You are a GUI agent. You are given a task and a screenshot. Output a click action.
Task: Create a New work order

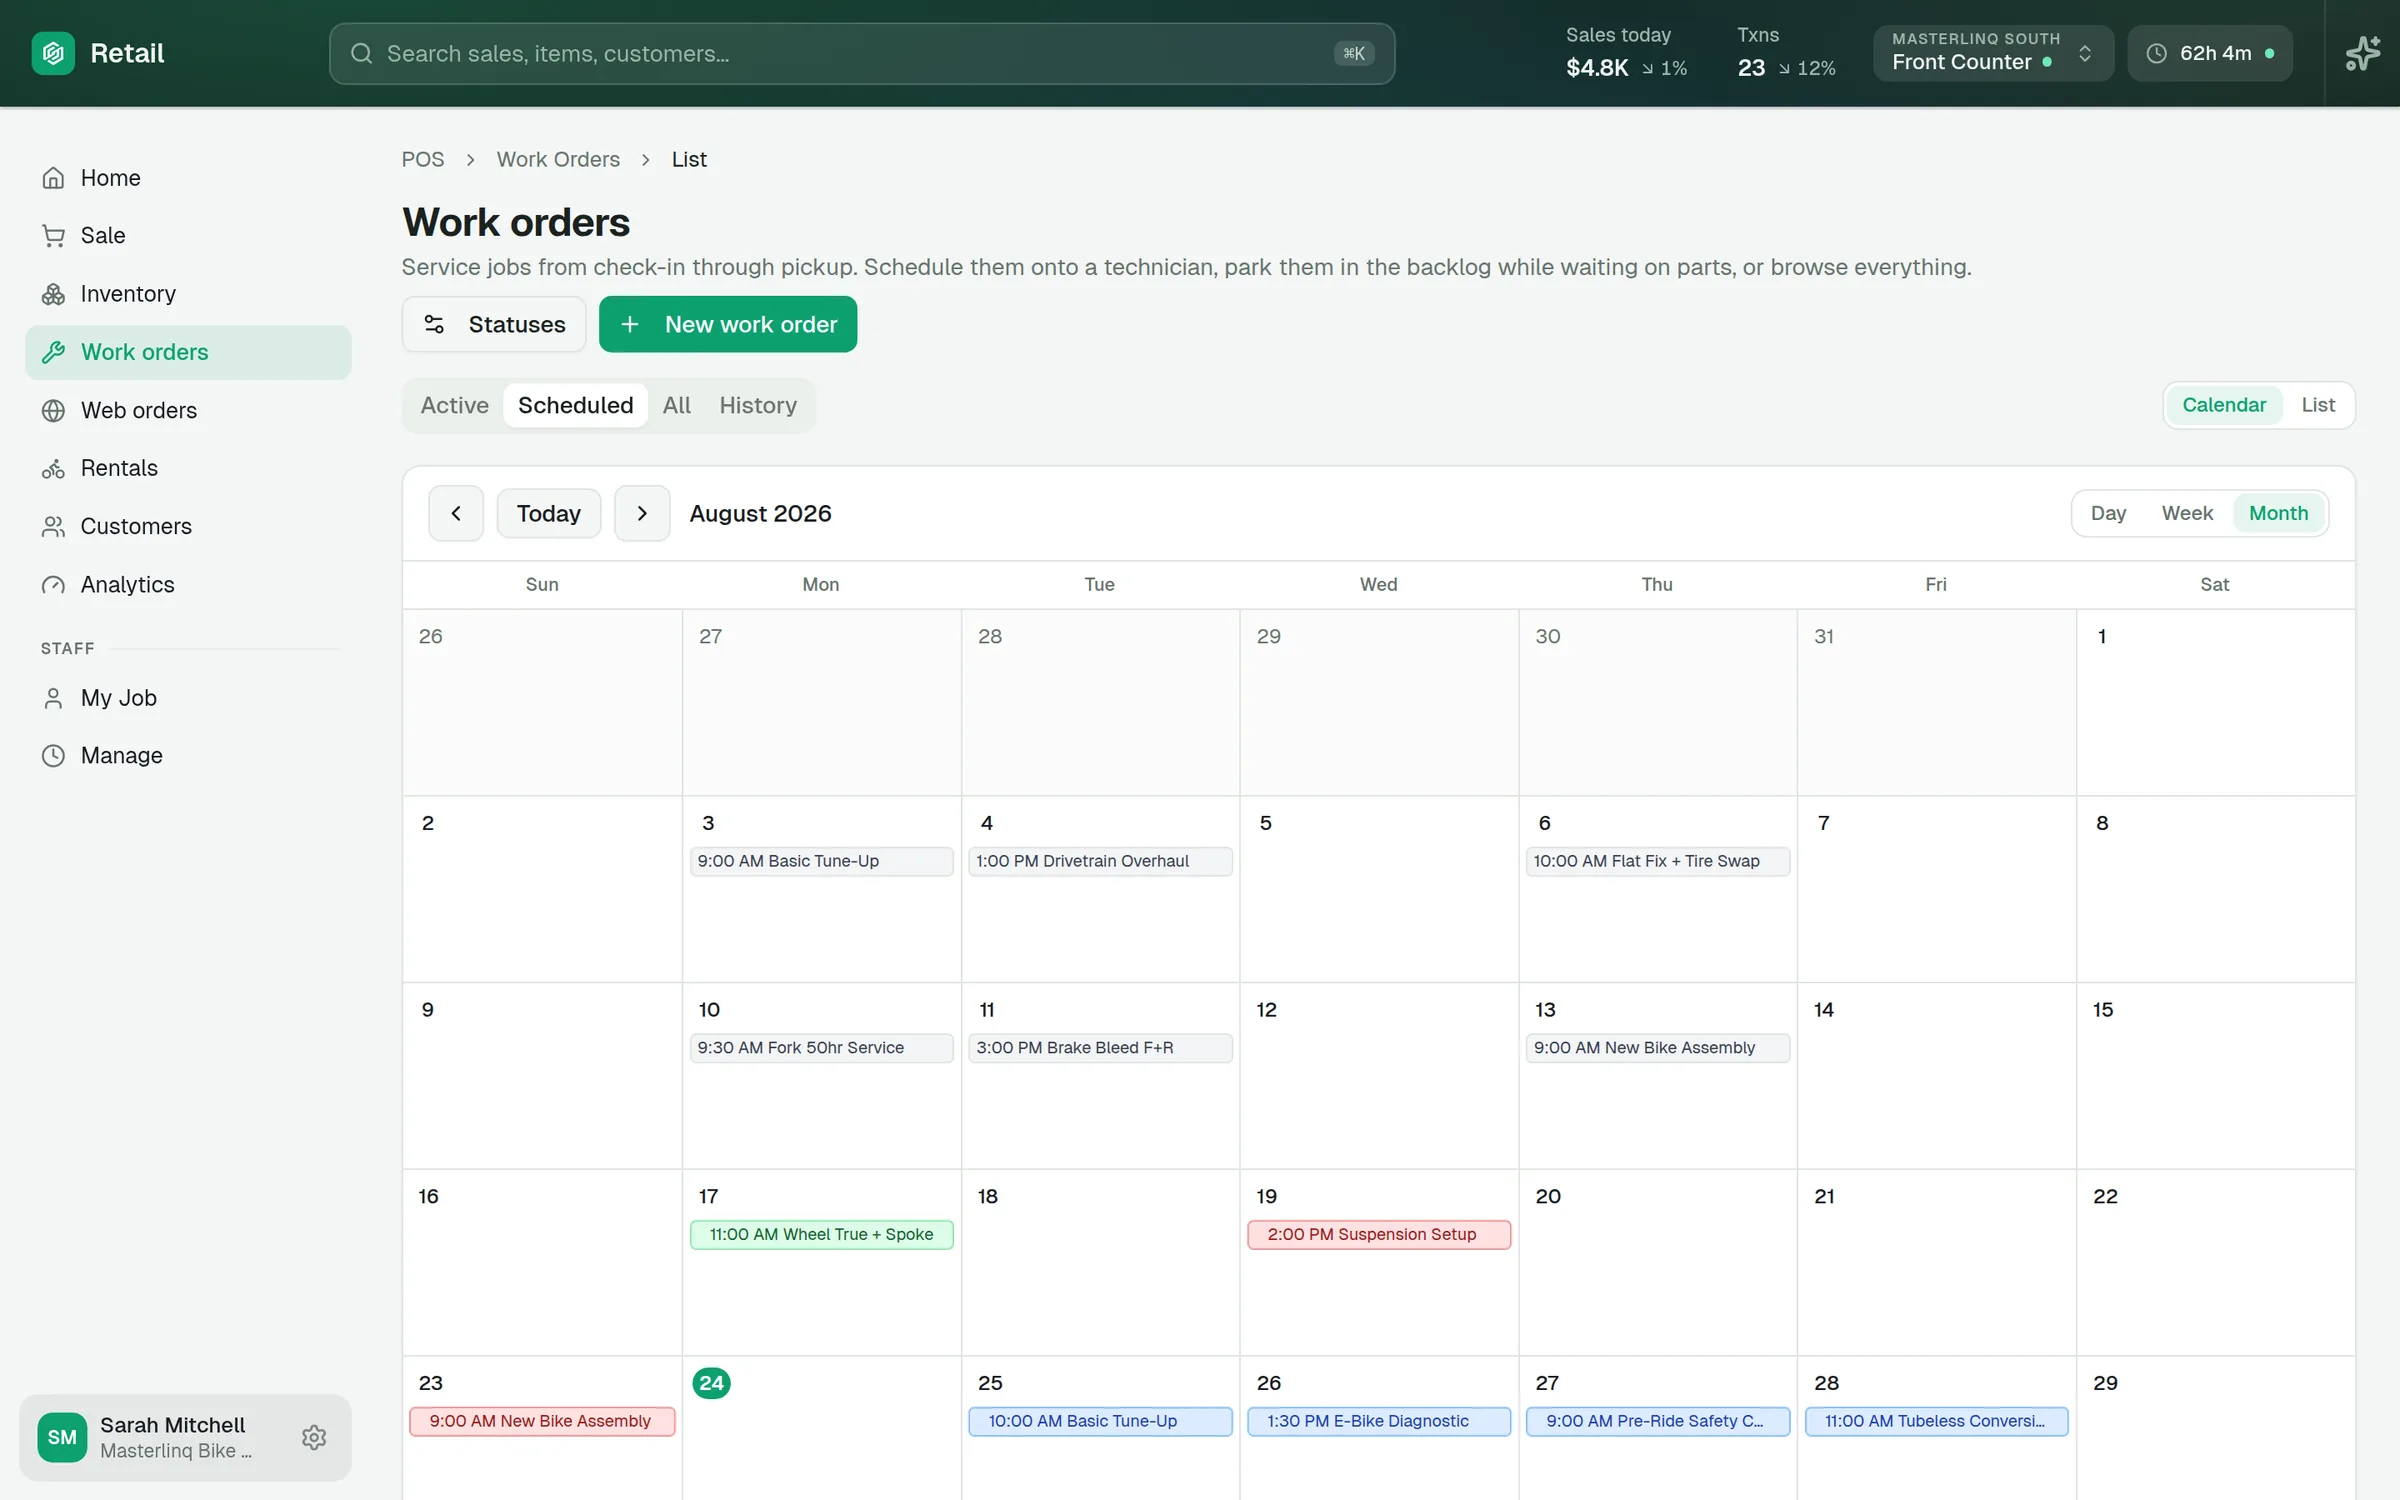[x=728, y=324]
